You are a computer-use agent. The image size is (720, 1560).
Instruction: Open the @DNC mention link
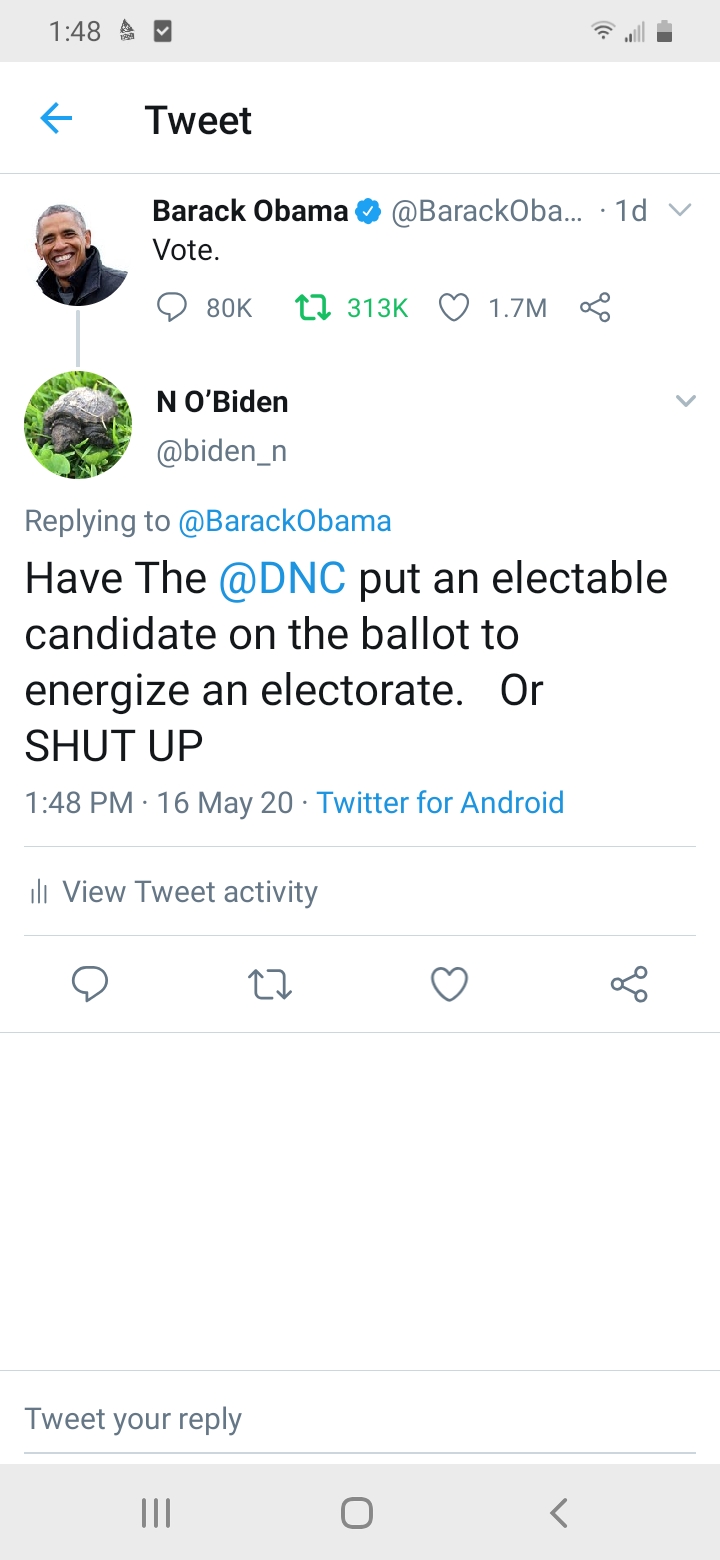(282, 579)
